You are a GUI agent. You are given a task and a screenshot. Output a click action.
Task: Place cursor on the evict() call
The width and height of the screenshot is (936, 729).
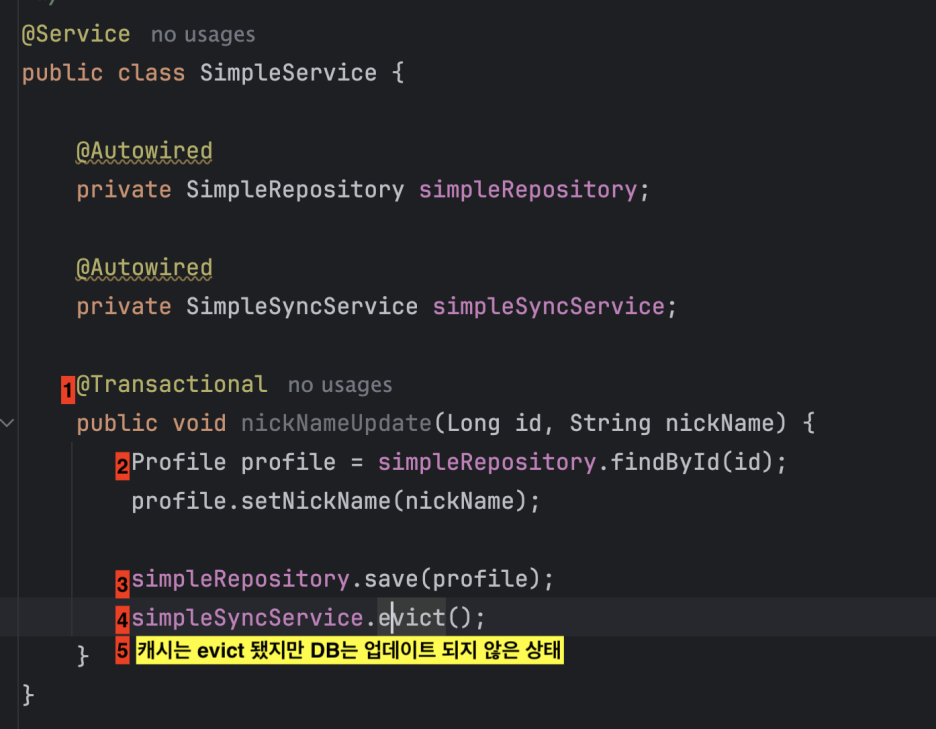[x=425, y=618]
